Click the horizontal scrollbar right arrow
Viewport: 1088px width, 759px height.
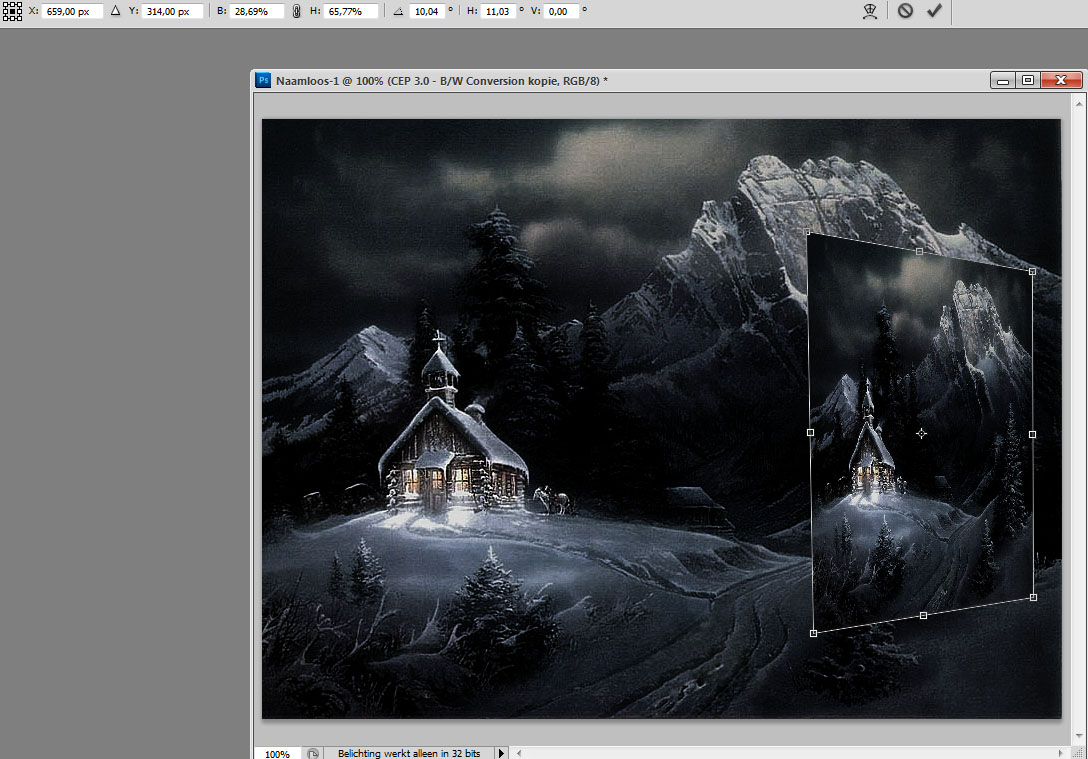(x=1060, y=753)
